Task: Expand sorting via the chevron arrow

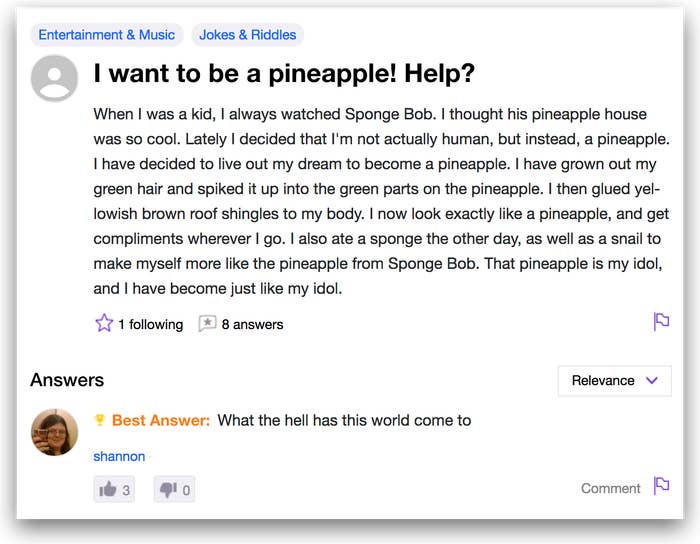Action: (x=652, y=380)
